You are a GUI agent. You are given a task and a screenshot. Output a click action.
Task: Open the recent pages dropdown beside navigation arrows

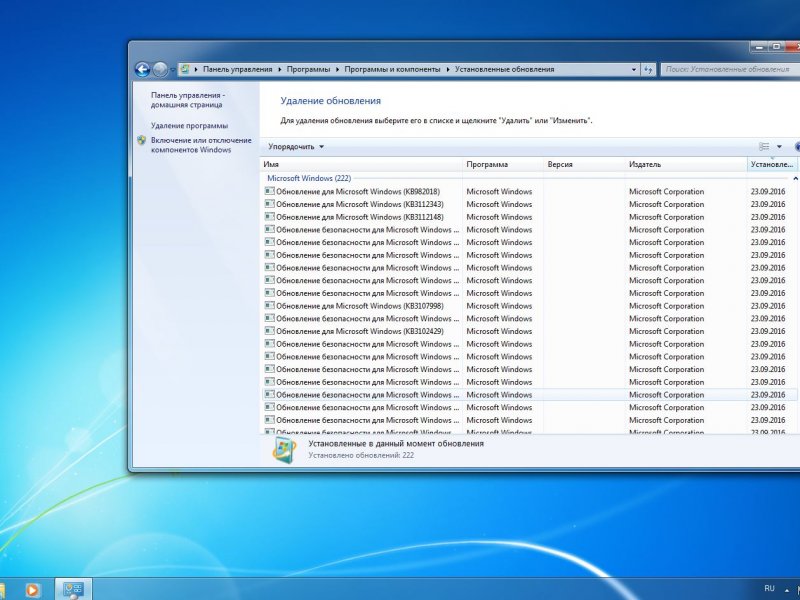(x=172, y=70)
